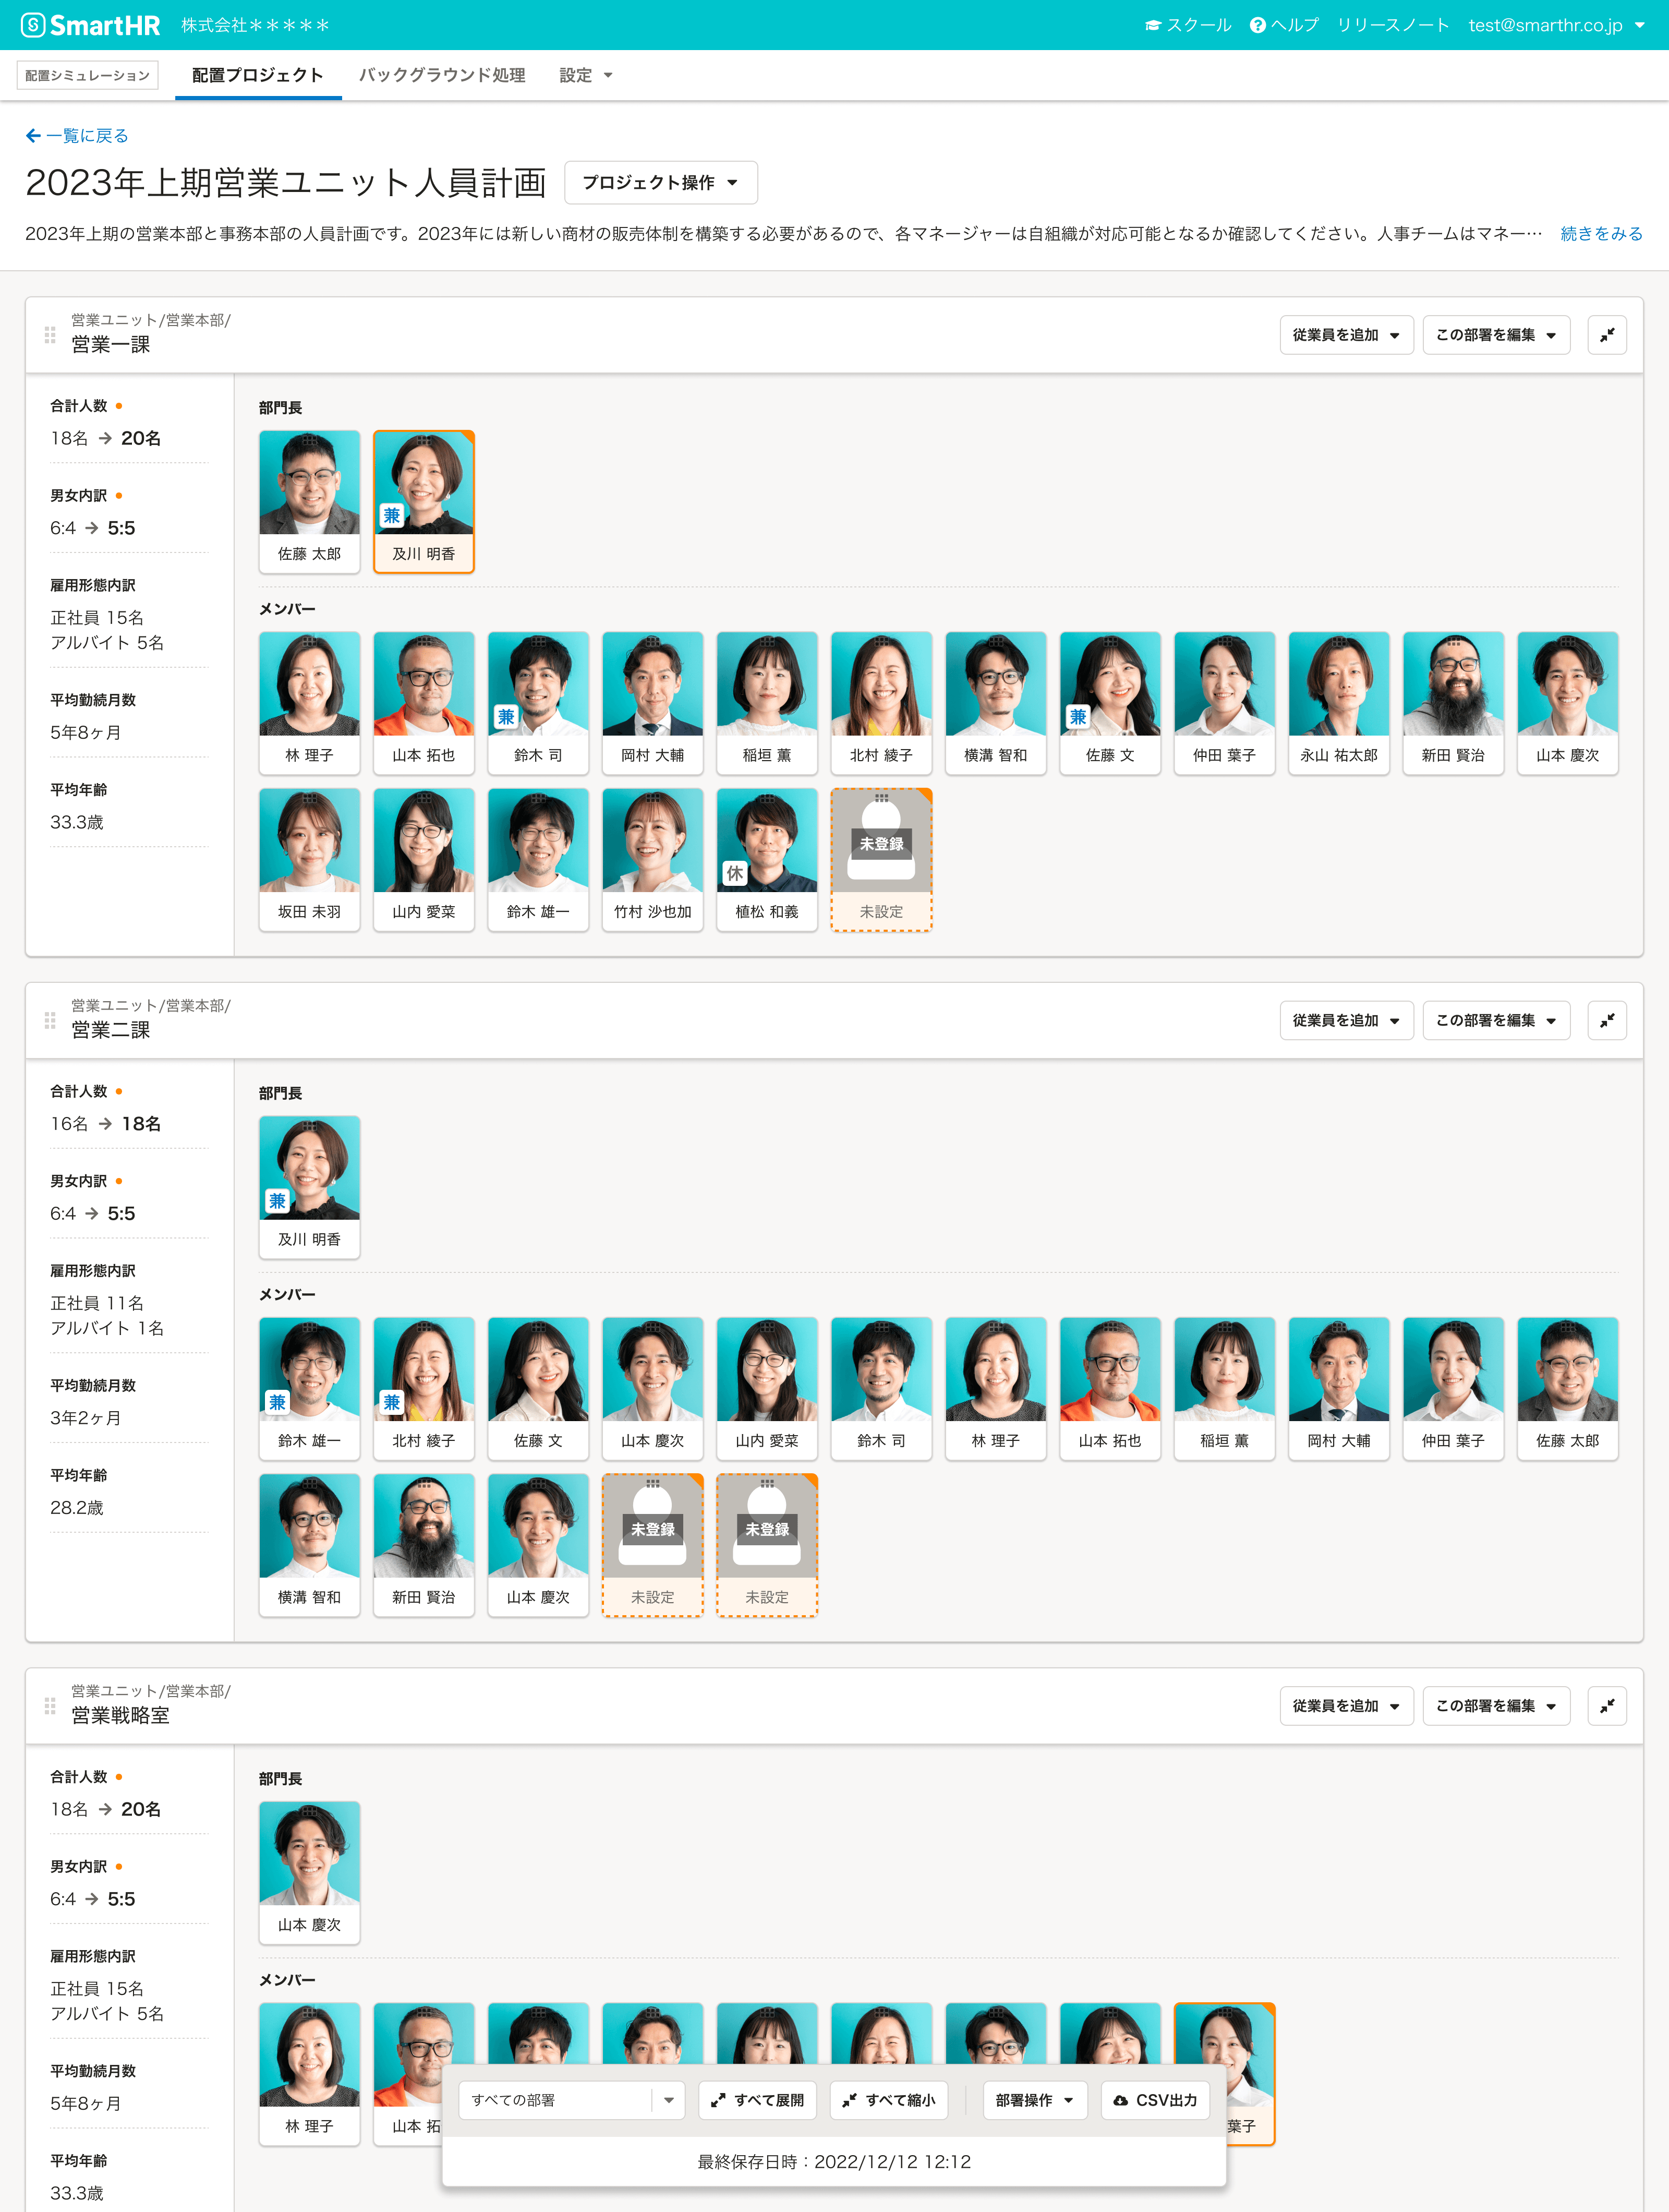Click the スクール graduation cap link
Viewport: 1669px width, 2212px height.
1188,25
